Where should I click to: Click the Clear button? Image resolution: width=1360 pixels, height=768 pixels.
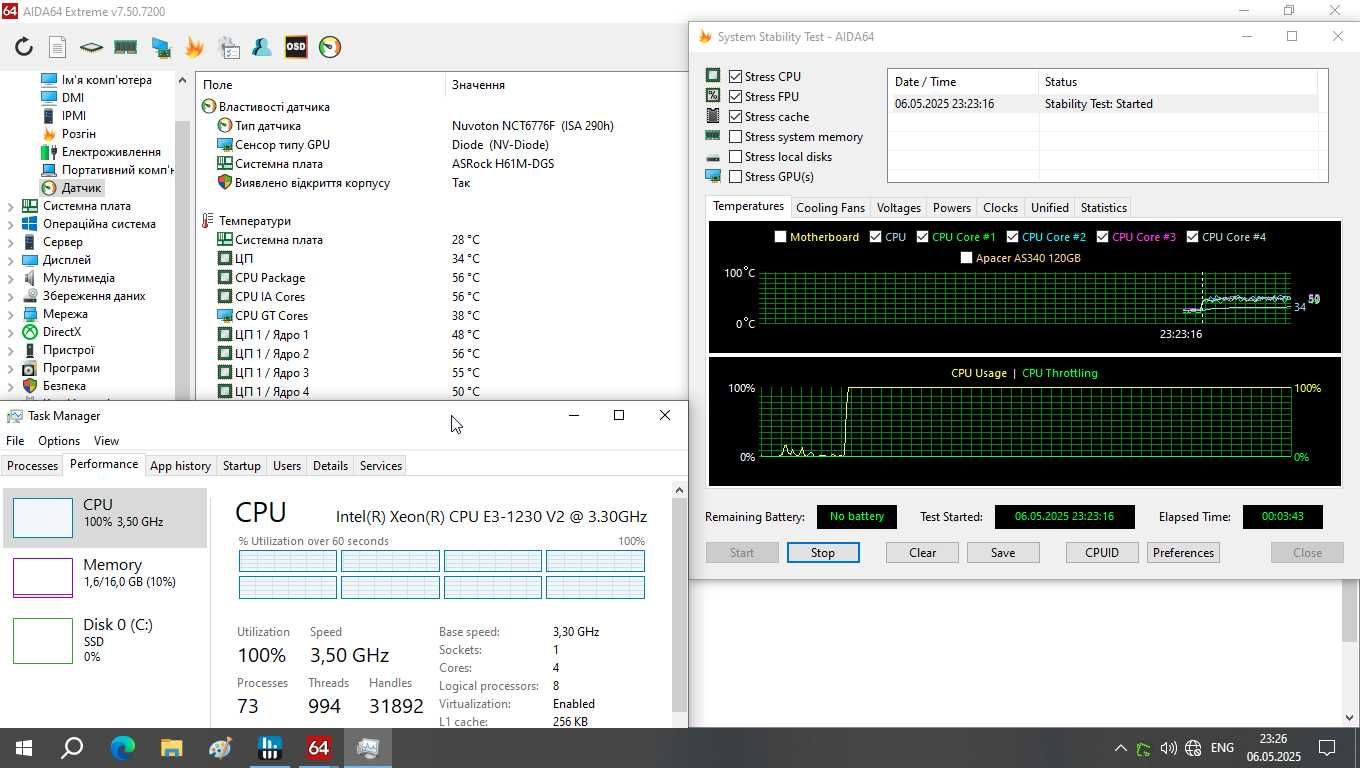pyautogui.click(x=922, y=553)
